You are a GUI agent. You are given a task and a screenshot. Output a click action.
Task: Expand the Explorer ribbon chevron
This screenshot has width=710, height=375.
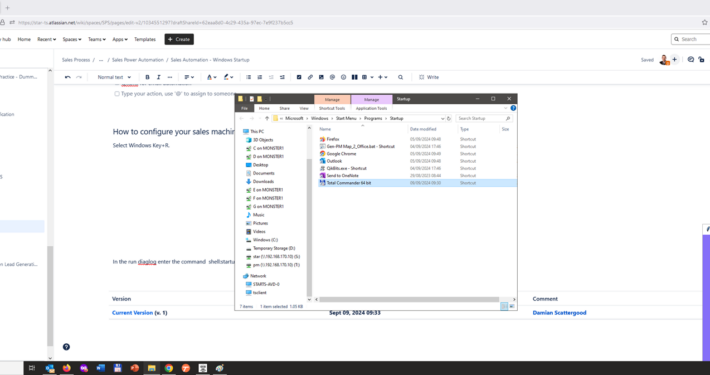click(x=506, y=108)
